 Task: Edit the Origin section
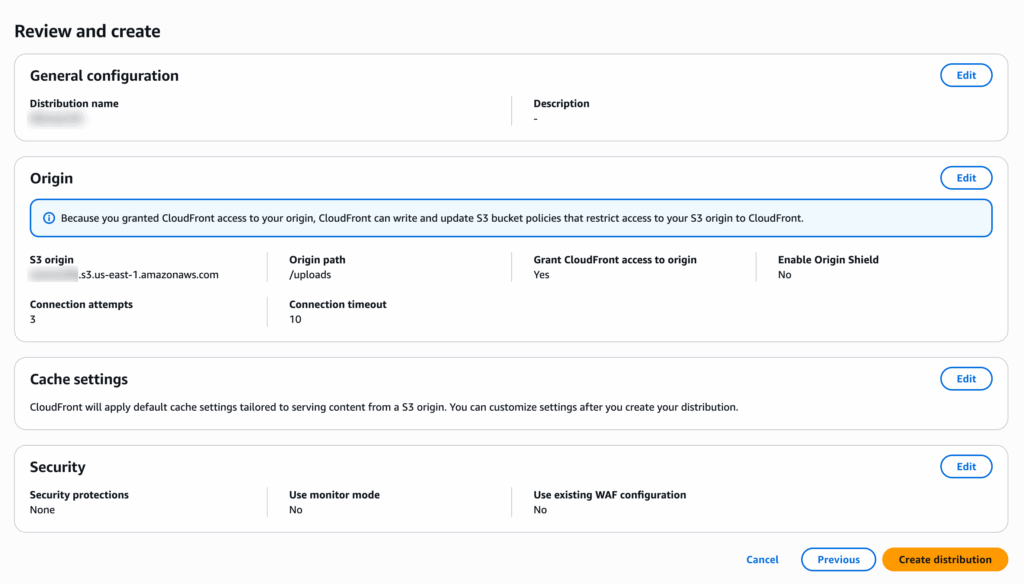pyautogui.click(x=966, y=178)
